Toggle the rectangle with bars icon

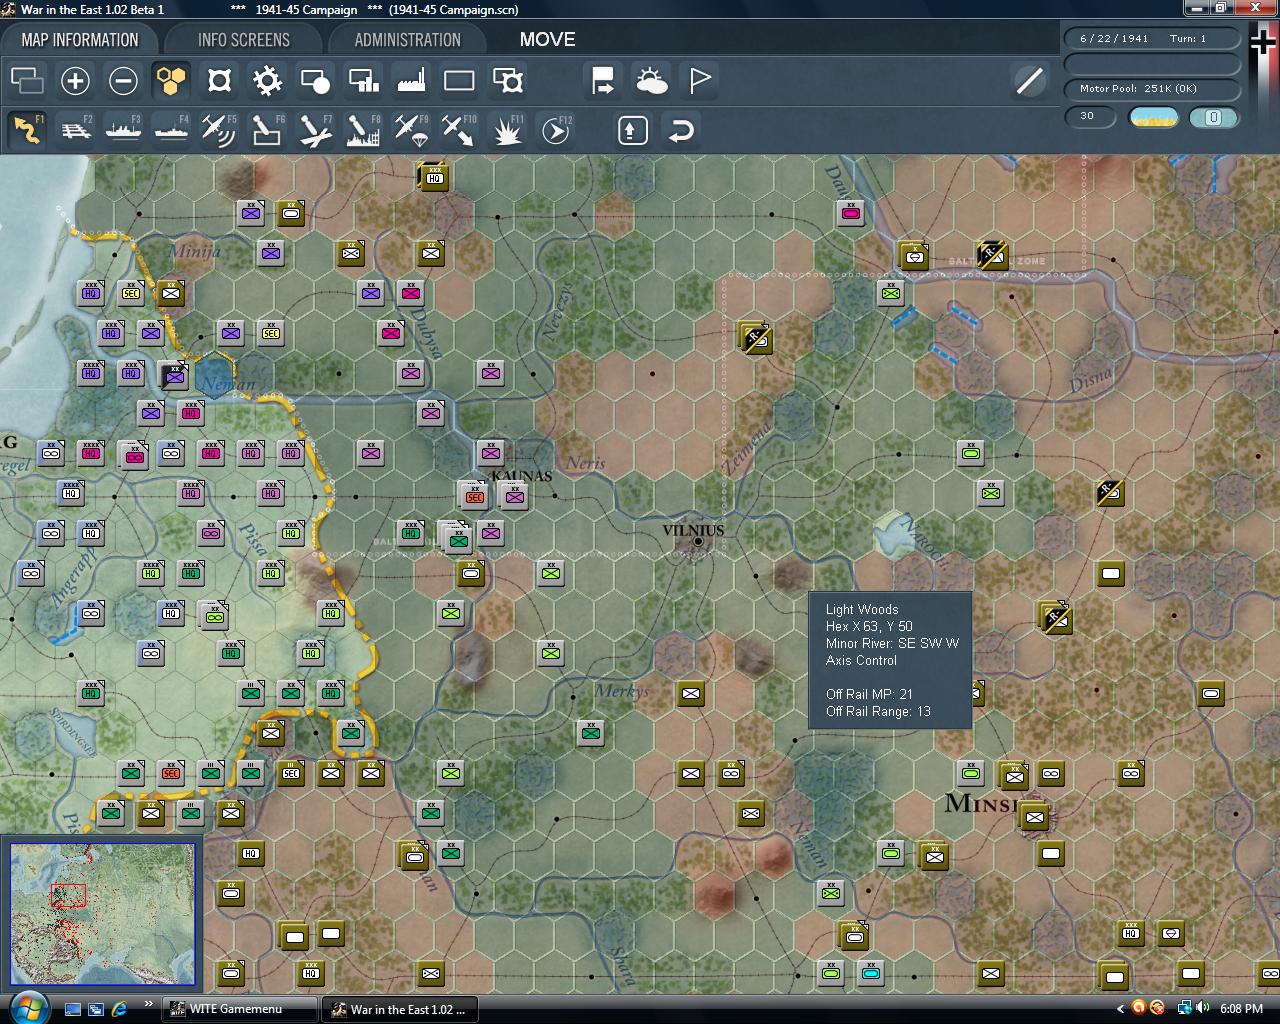363,80
